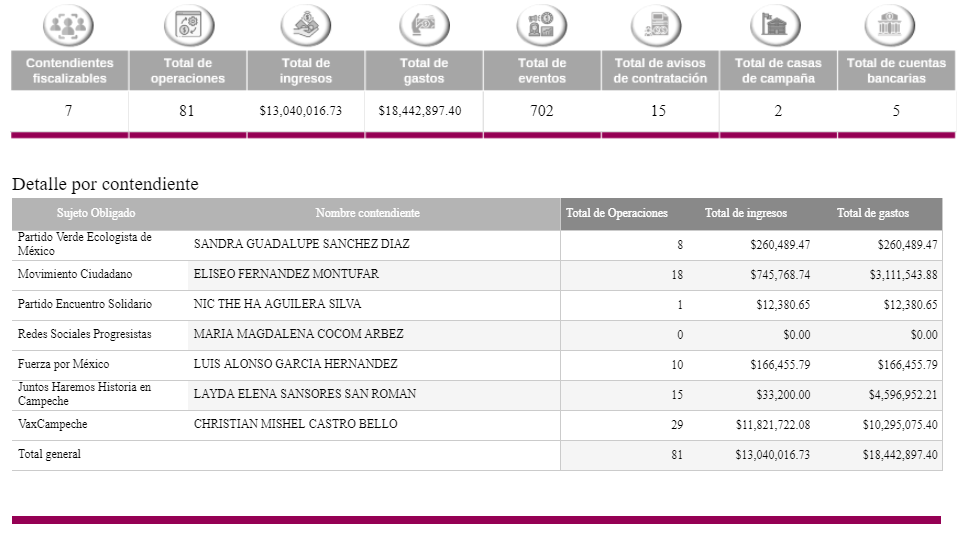
Task: Click the cuentas bancarias count 5
Action: pyautogui.click(x=896, y=111)
